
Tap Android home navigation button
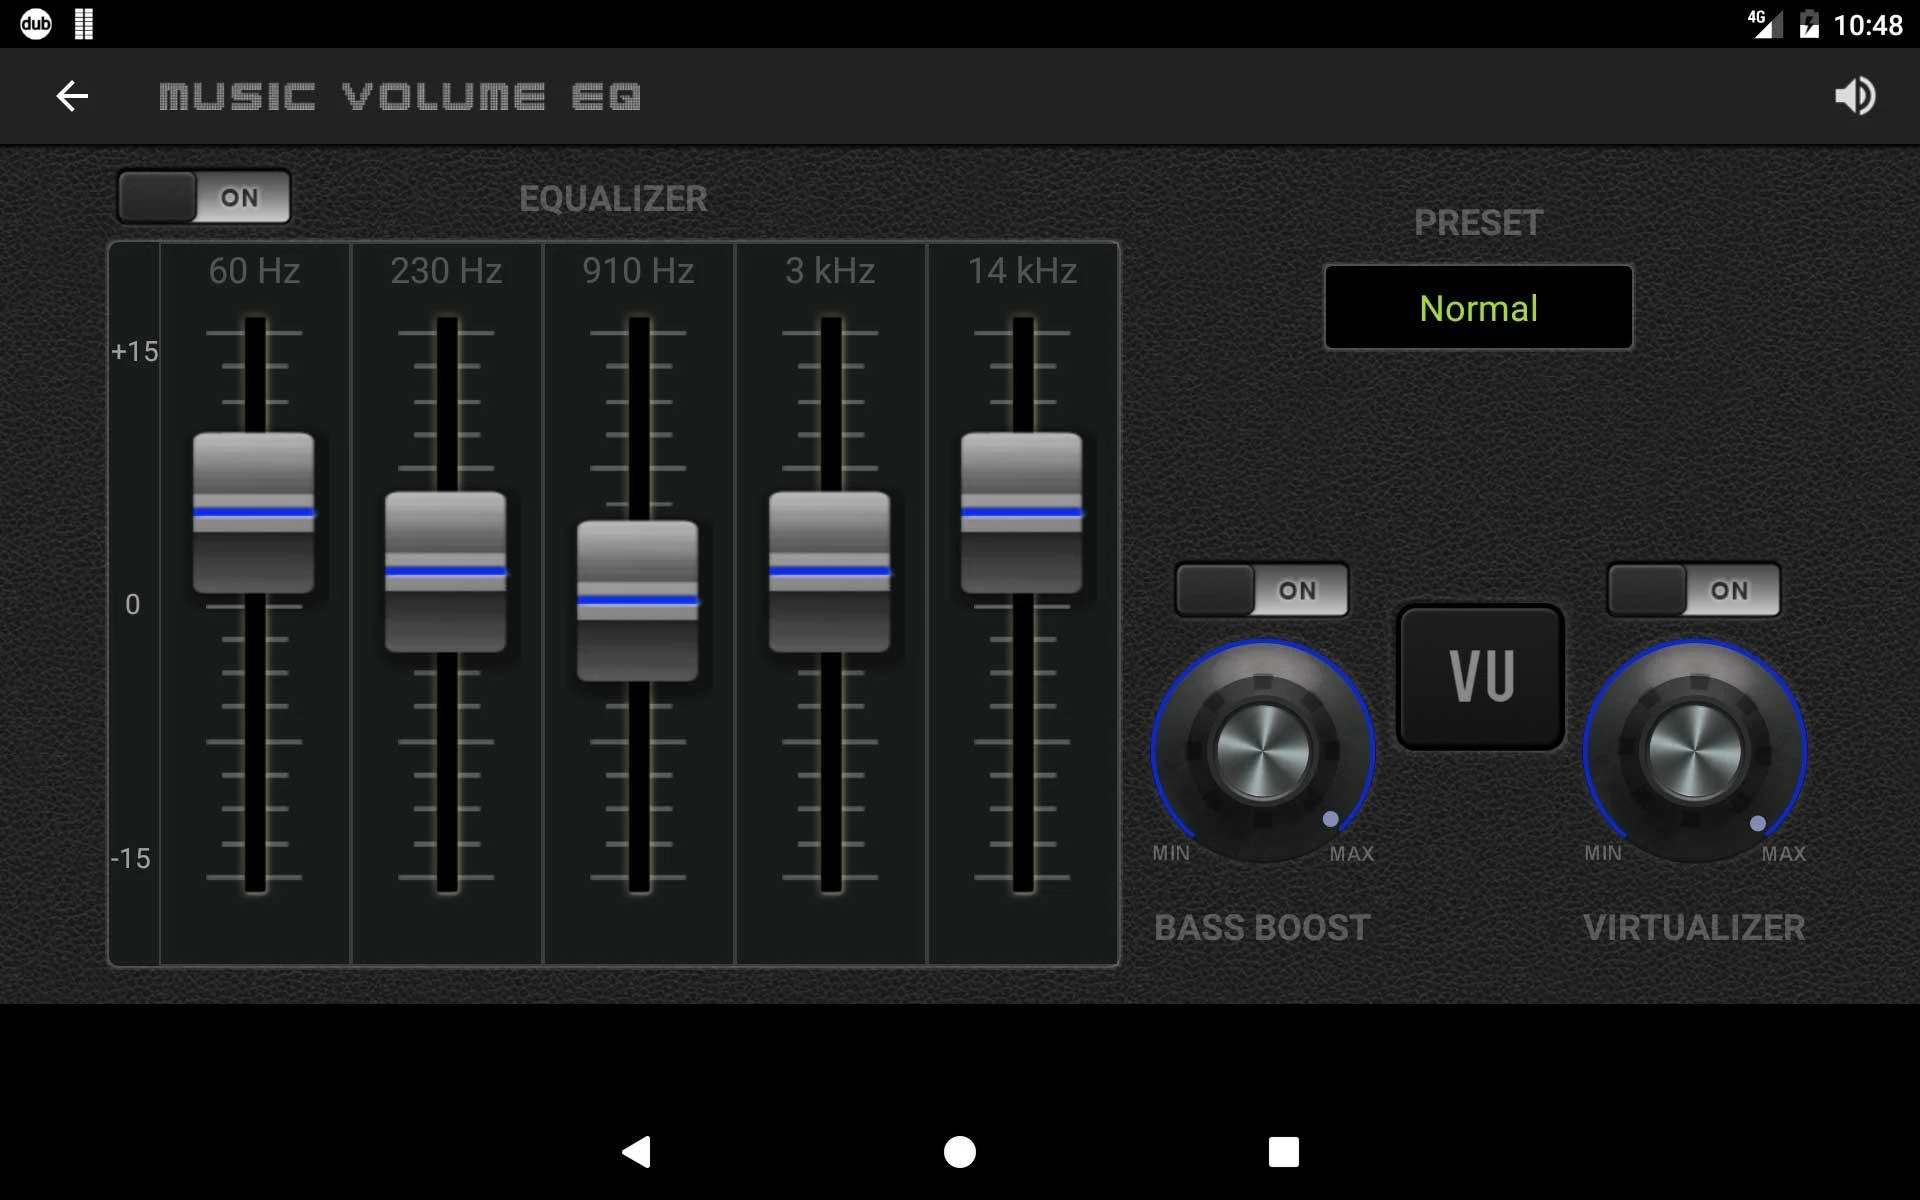(x=960, y=1152)
